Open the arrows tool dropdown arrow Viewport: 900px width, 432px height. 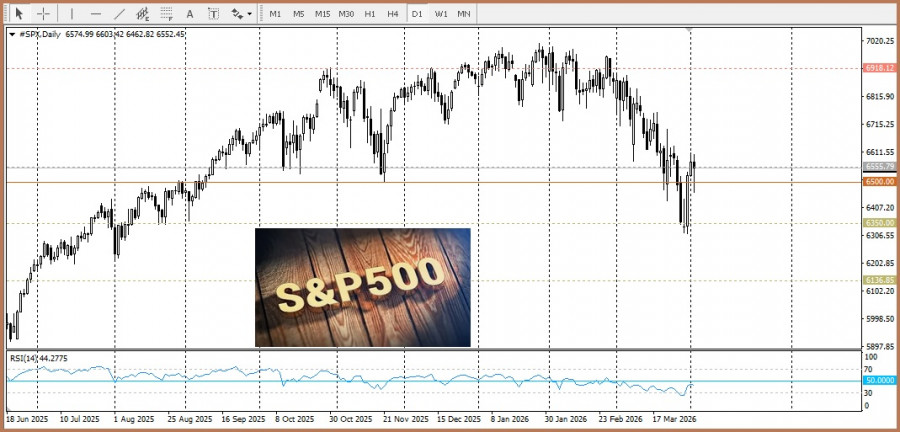(x=249, y=13)
